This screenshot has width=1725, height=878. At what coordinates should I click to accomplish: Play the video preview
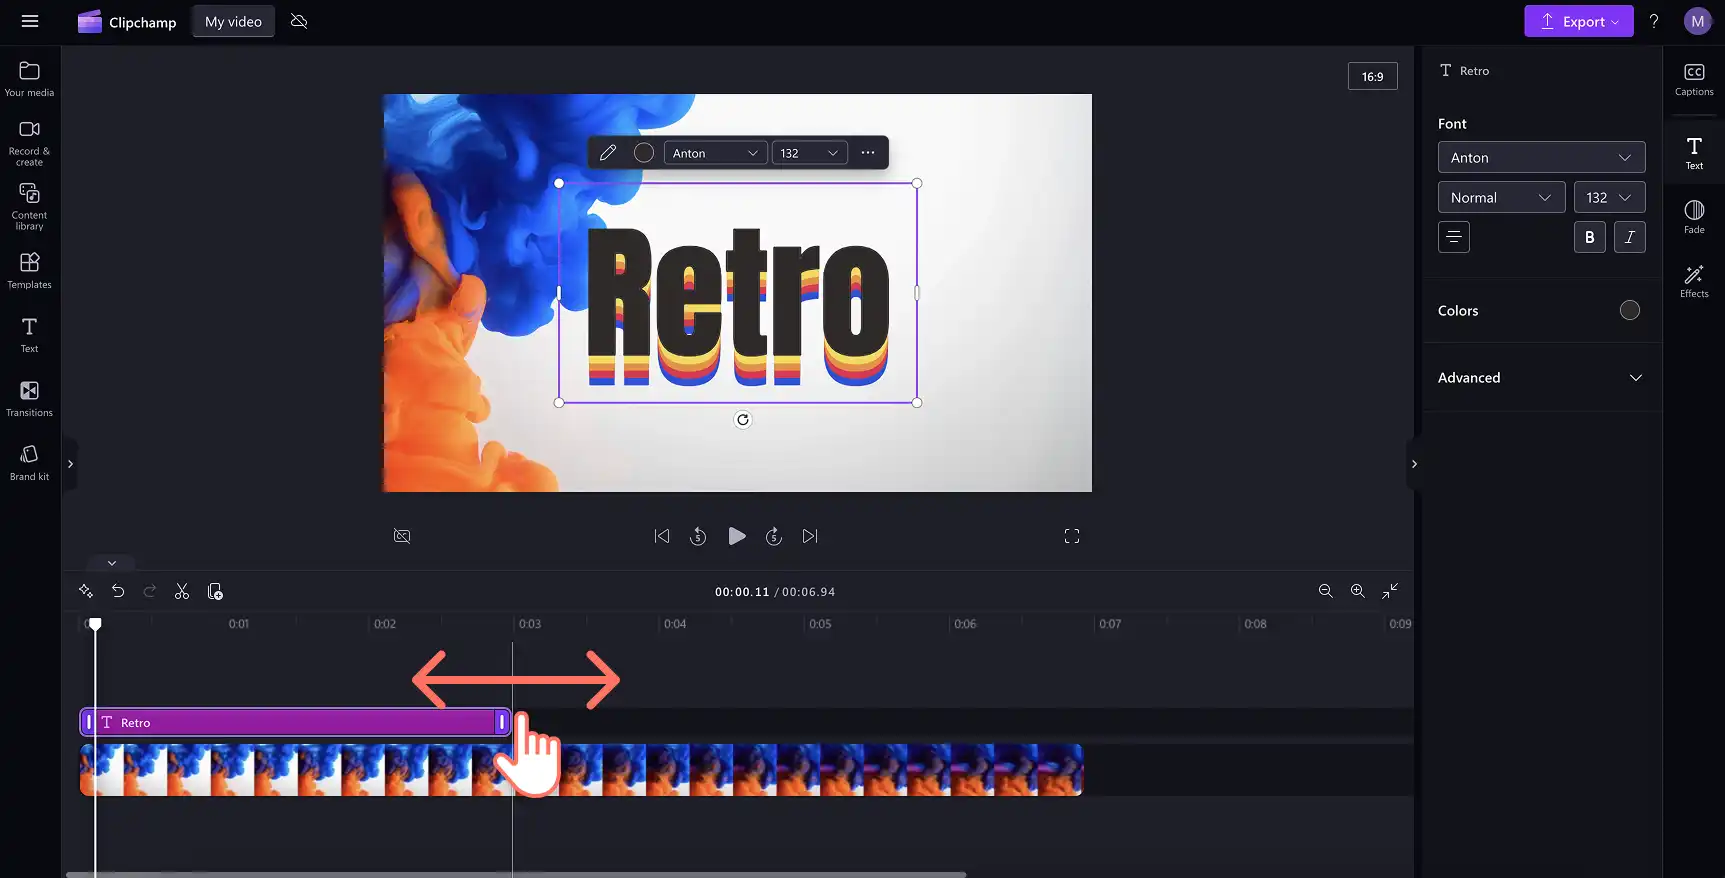coord(737,536)
